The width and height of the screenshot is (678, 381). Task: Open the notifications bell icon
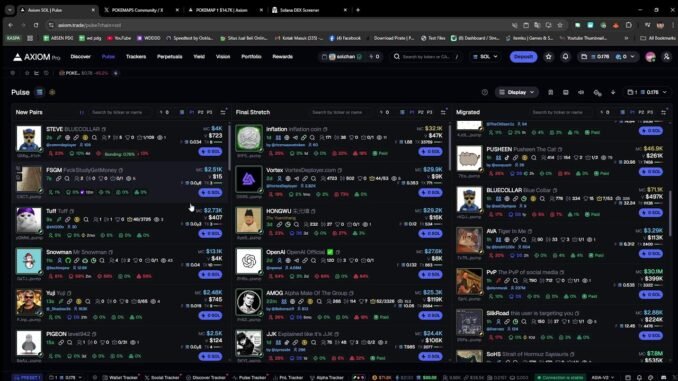click(x=565, y=57)
